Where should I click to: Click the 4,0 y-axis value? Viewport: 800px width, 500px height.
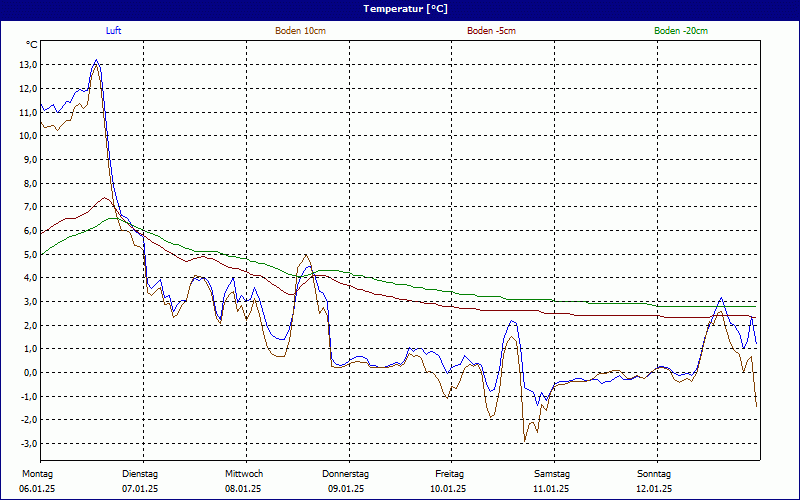tap(30, 278)
